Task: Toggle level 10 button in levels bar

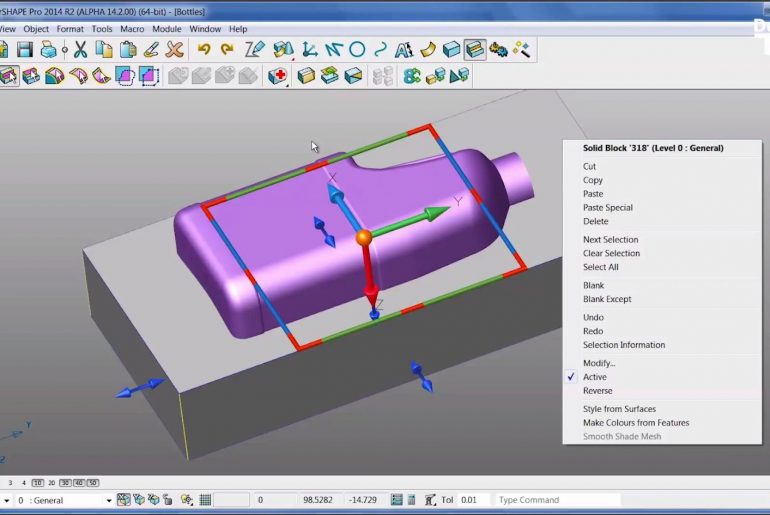Action: point(37,483)
